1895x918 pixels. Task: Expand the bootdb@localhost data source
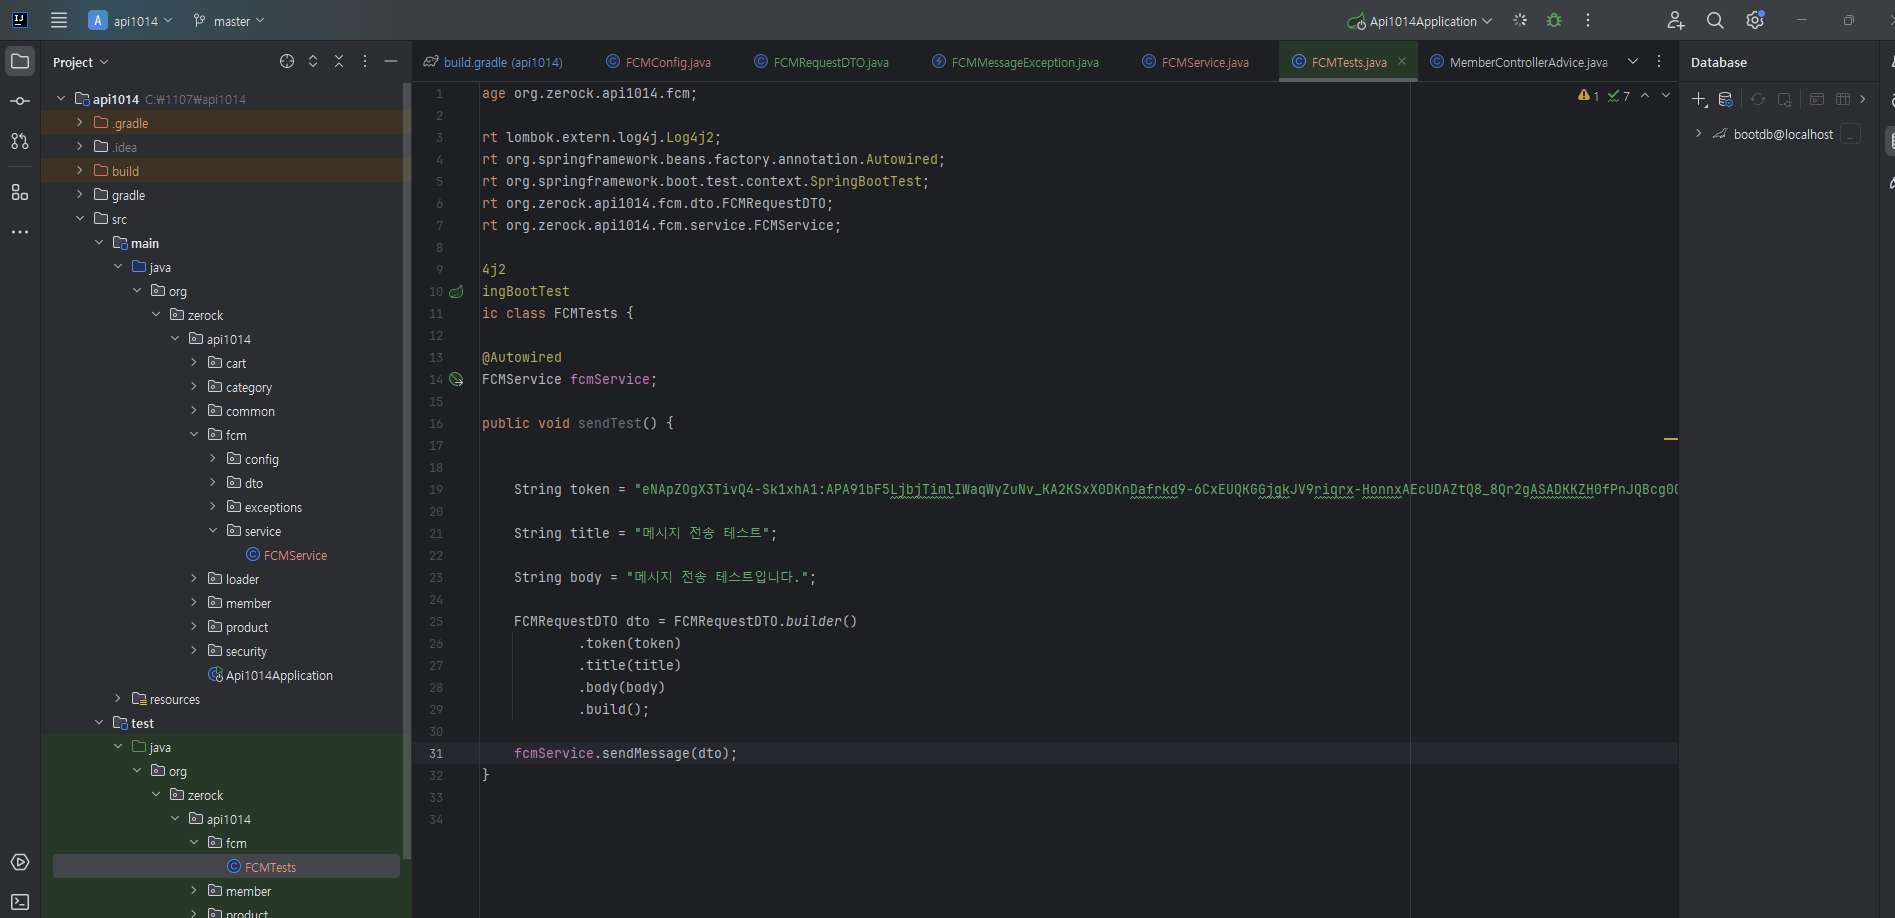[1698, 134]
